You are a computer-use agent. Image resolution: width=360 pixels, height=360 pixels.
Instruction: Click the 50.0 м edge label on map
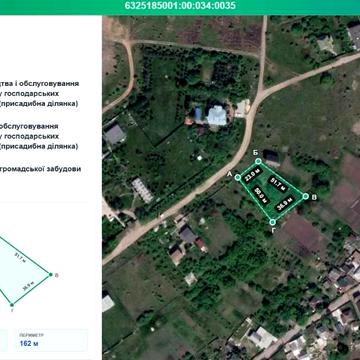[x=261, y=195]
